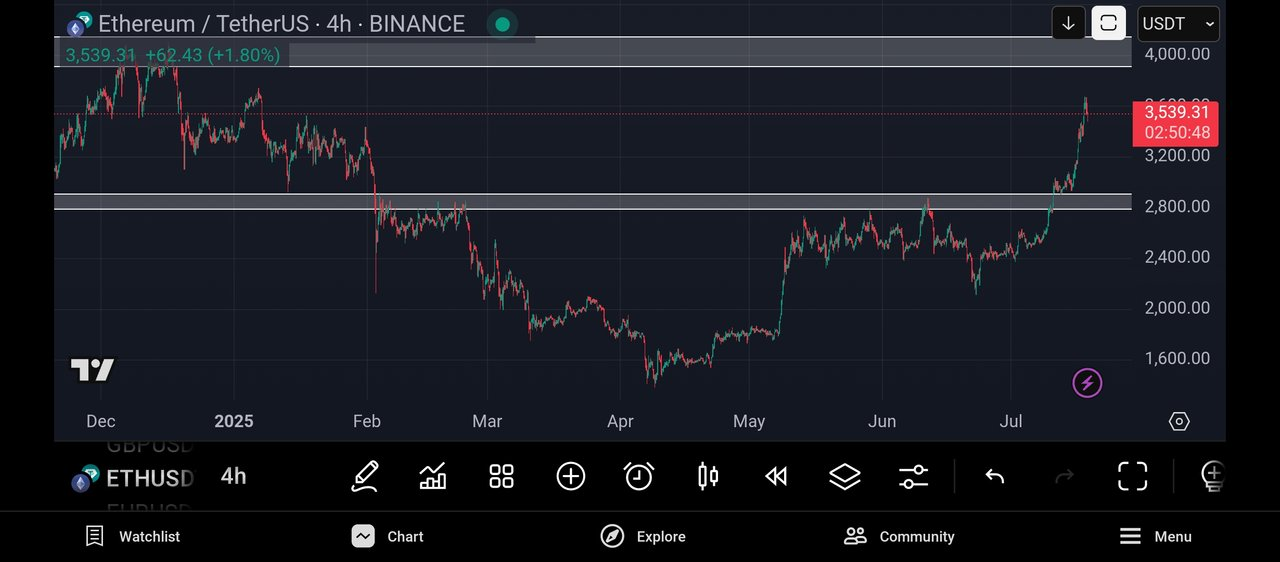Click the down-arrow button near USDT
The height and width of the screenshot is (562, 1280).
click(x=1068, y=23)
